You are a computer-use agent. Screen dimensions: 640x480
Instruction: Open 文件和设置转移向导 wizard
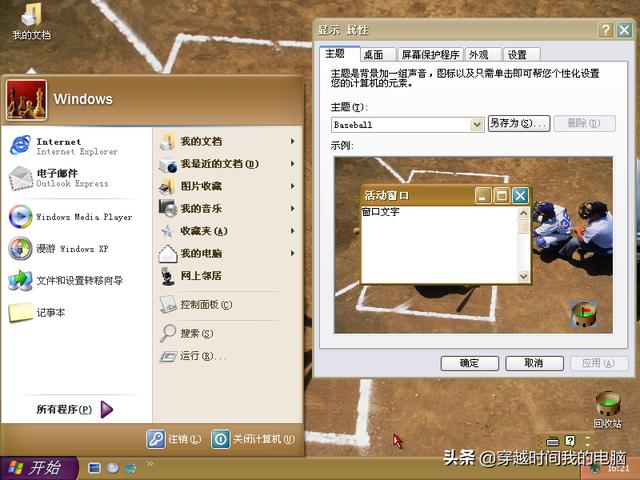pos(65,280)
